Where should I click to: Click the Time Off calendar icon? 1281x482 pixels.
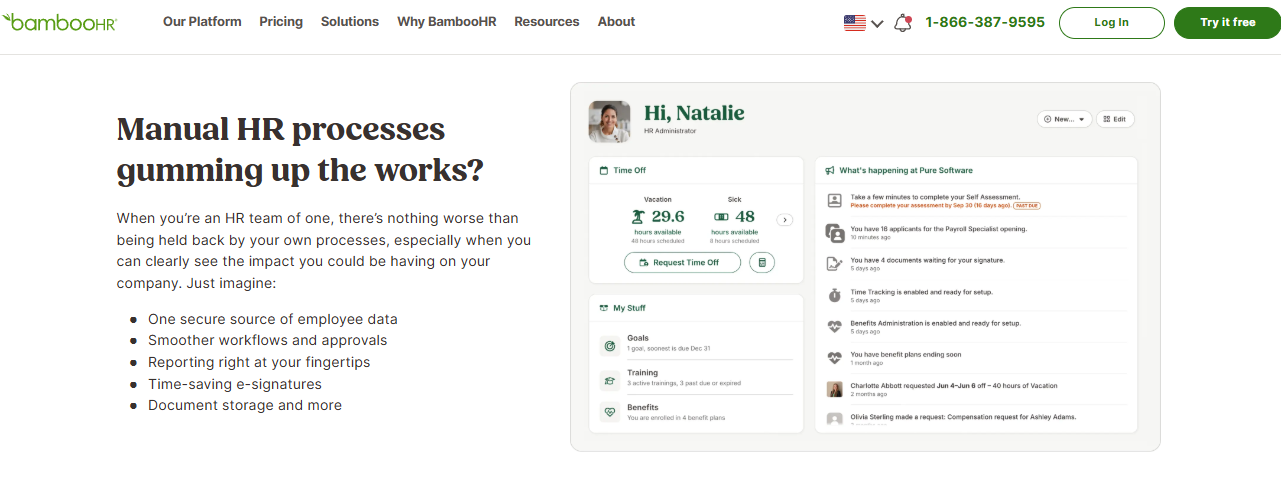tap(603, 171)
